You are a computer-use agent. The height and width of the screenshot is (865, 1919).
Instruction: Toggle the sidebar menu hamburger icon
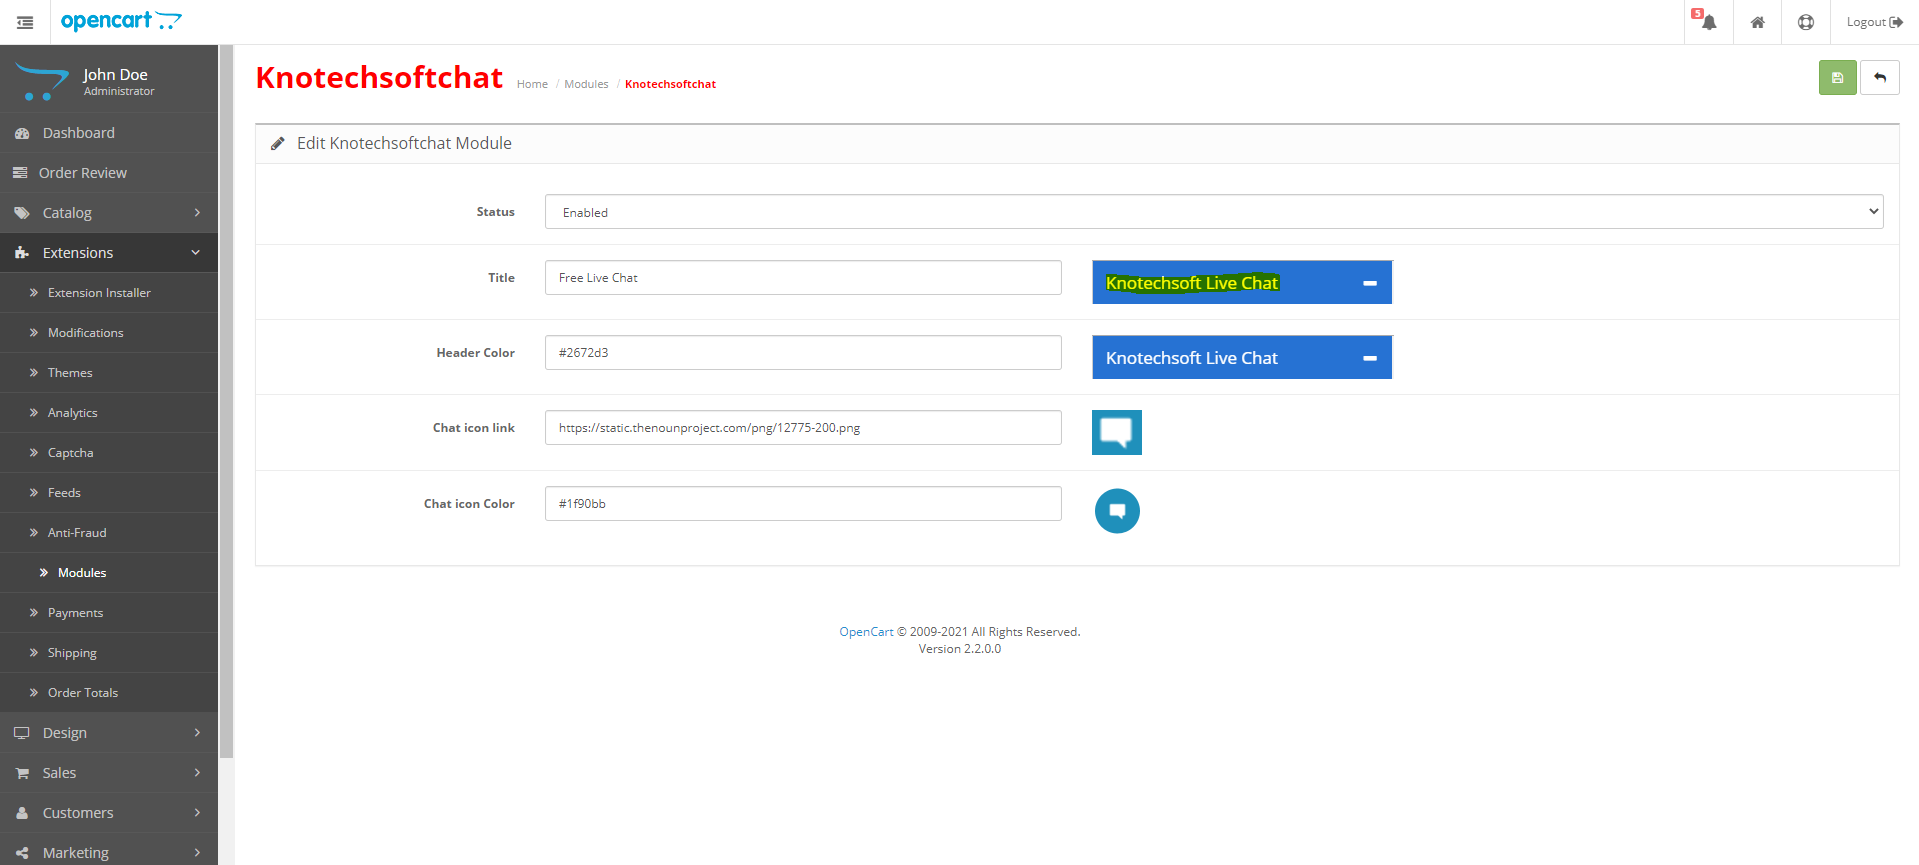pos(25,22)
